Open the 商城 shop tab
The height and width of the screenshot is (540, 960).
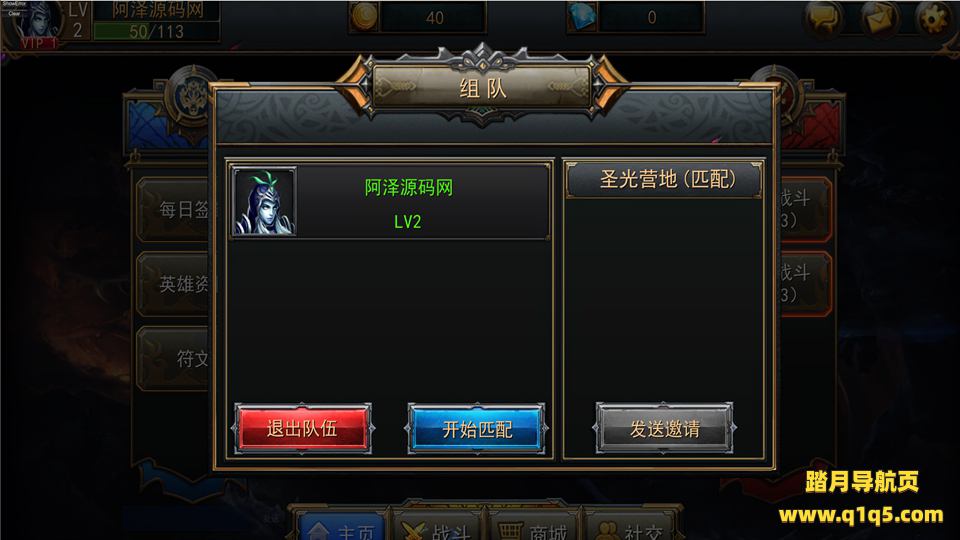pyautogui.click(x=533, y=527)
